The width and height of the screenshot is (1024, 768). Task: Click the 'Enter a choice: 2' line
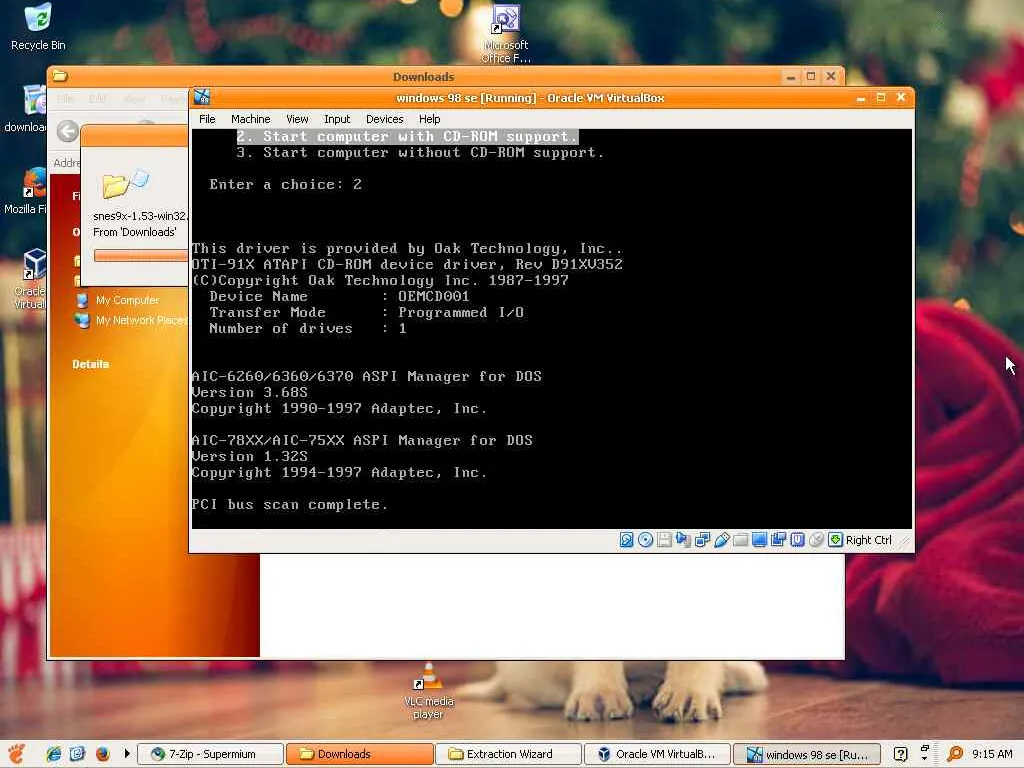pos(285,184)
